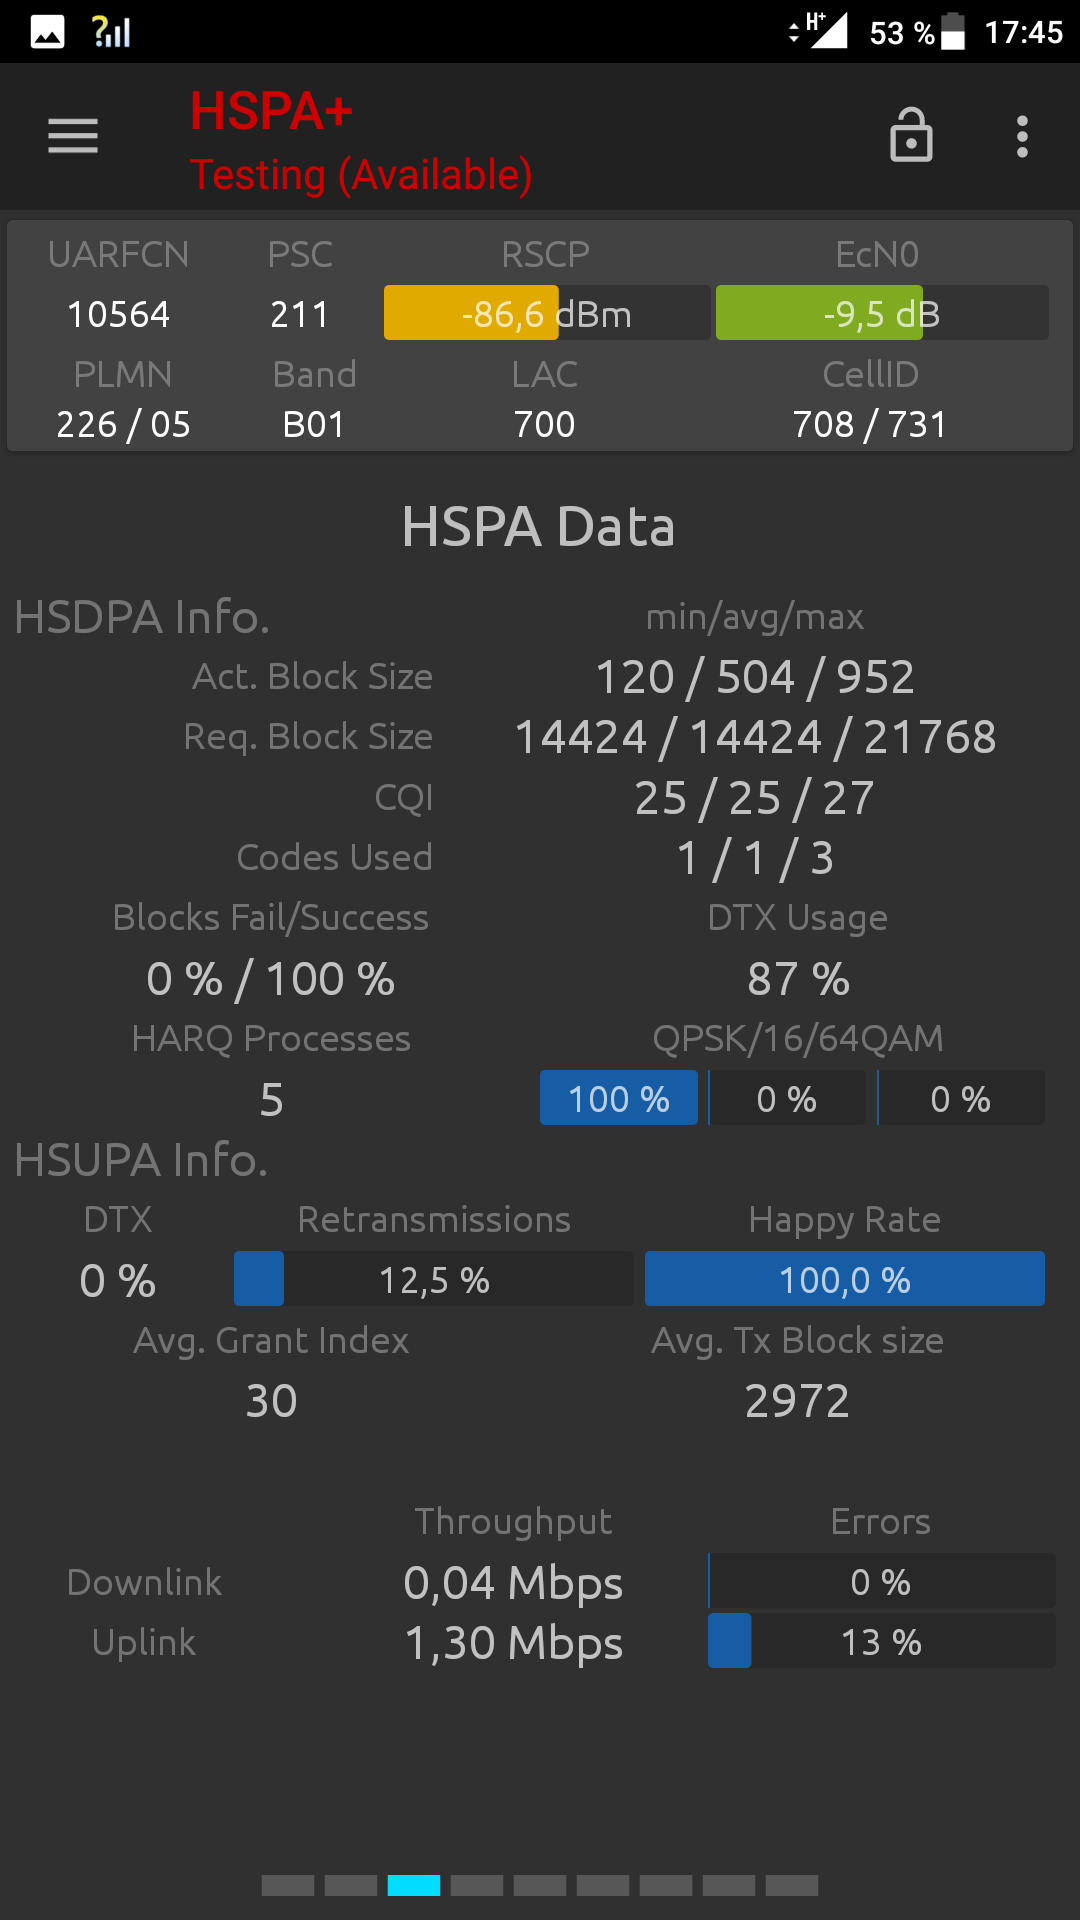Tap the Testing (Available) status text
The width and height of the screenshot is (1080, 1920).
(x=361, y=175)
